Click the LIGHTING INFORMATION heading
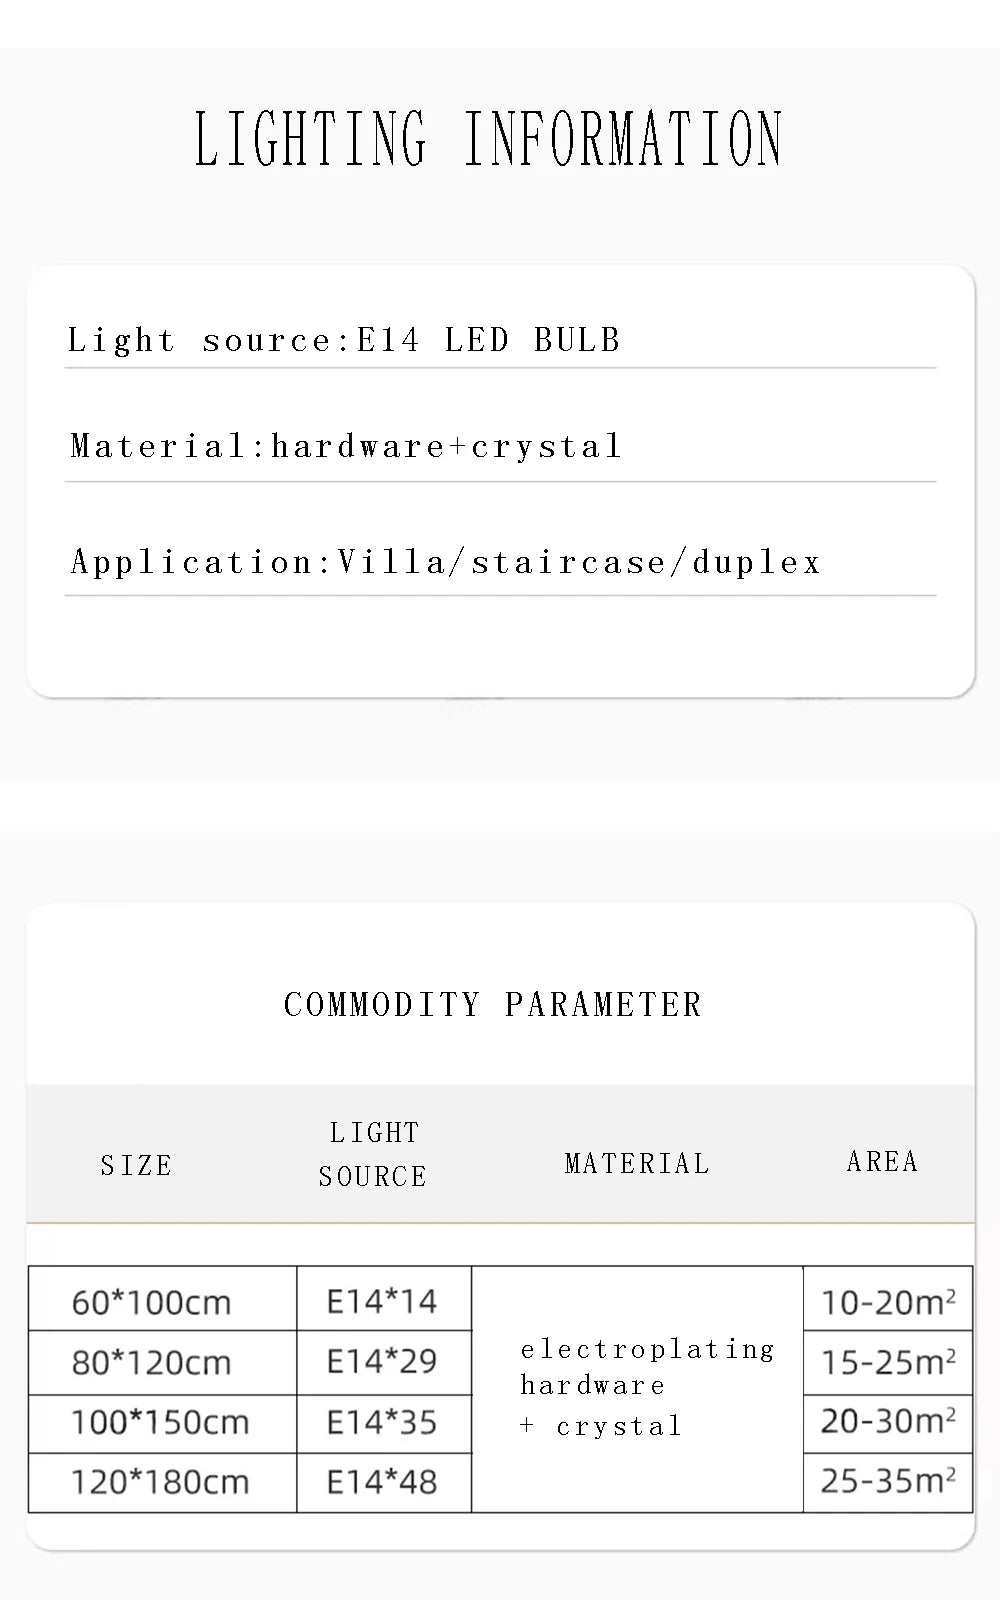Image resolution: width=1000 pixels, height=1600 pixels. [488, 139]
